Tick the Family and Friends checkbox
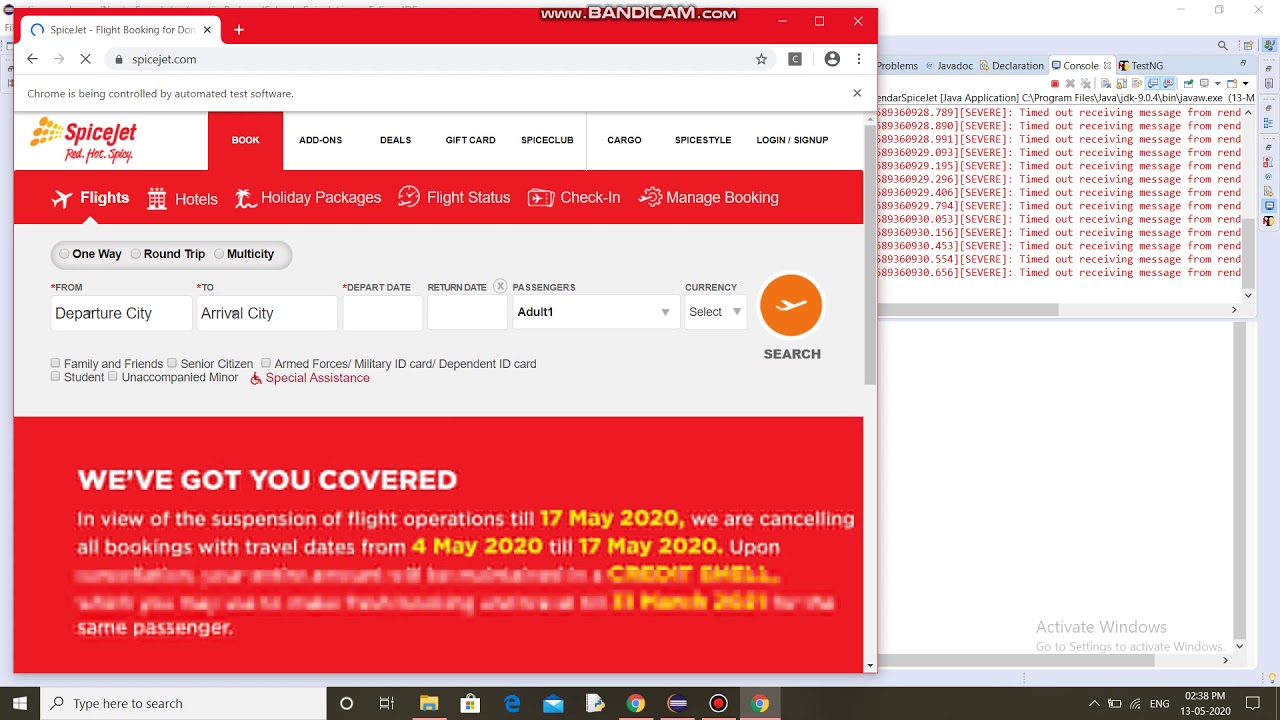 55,363
